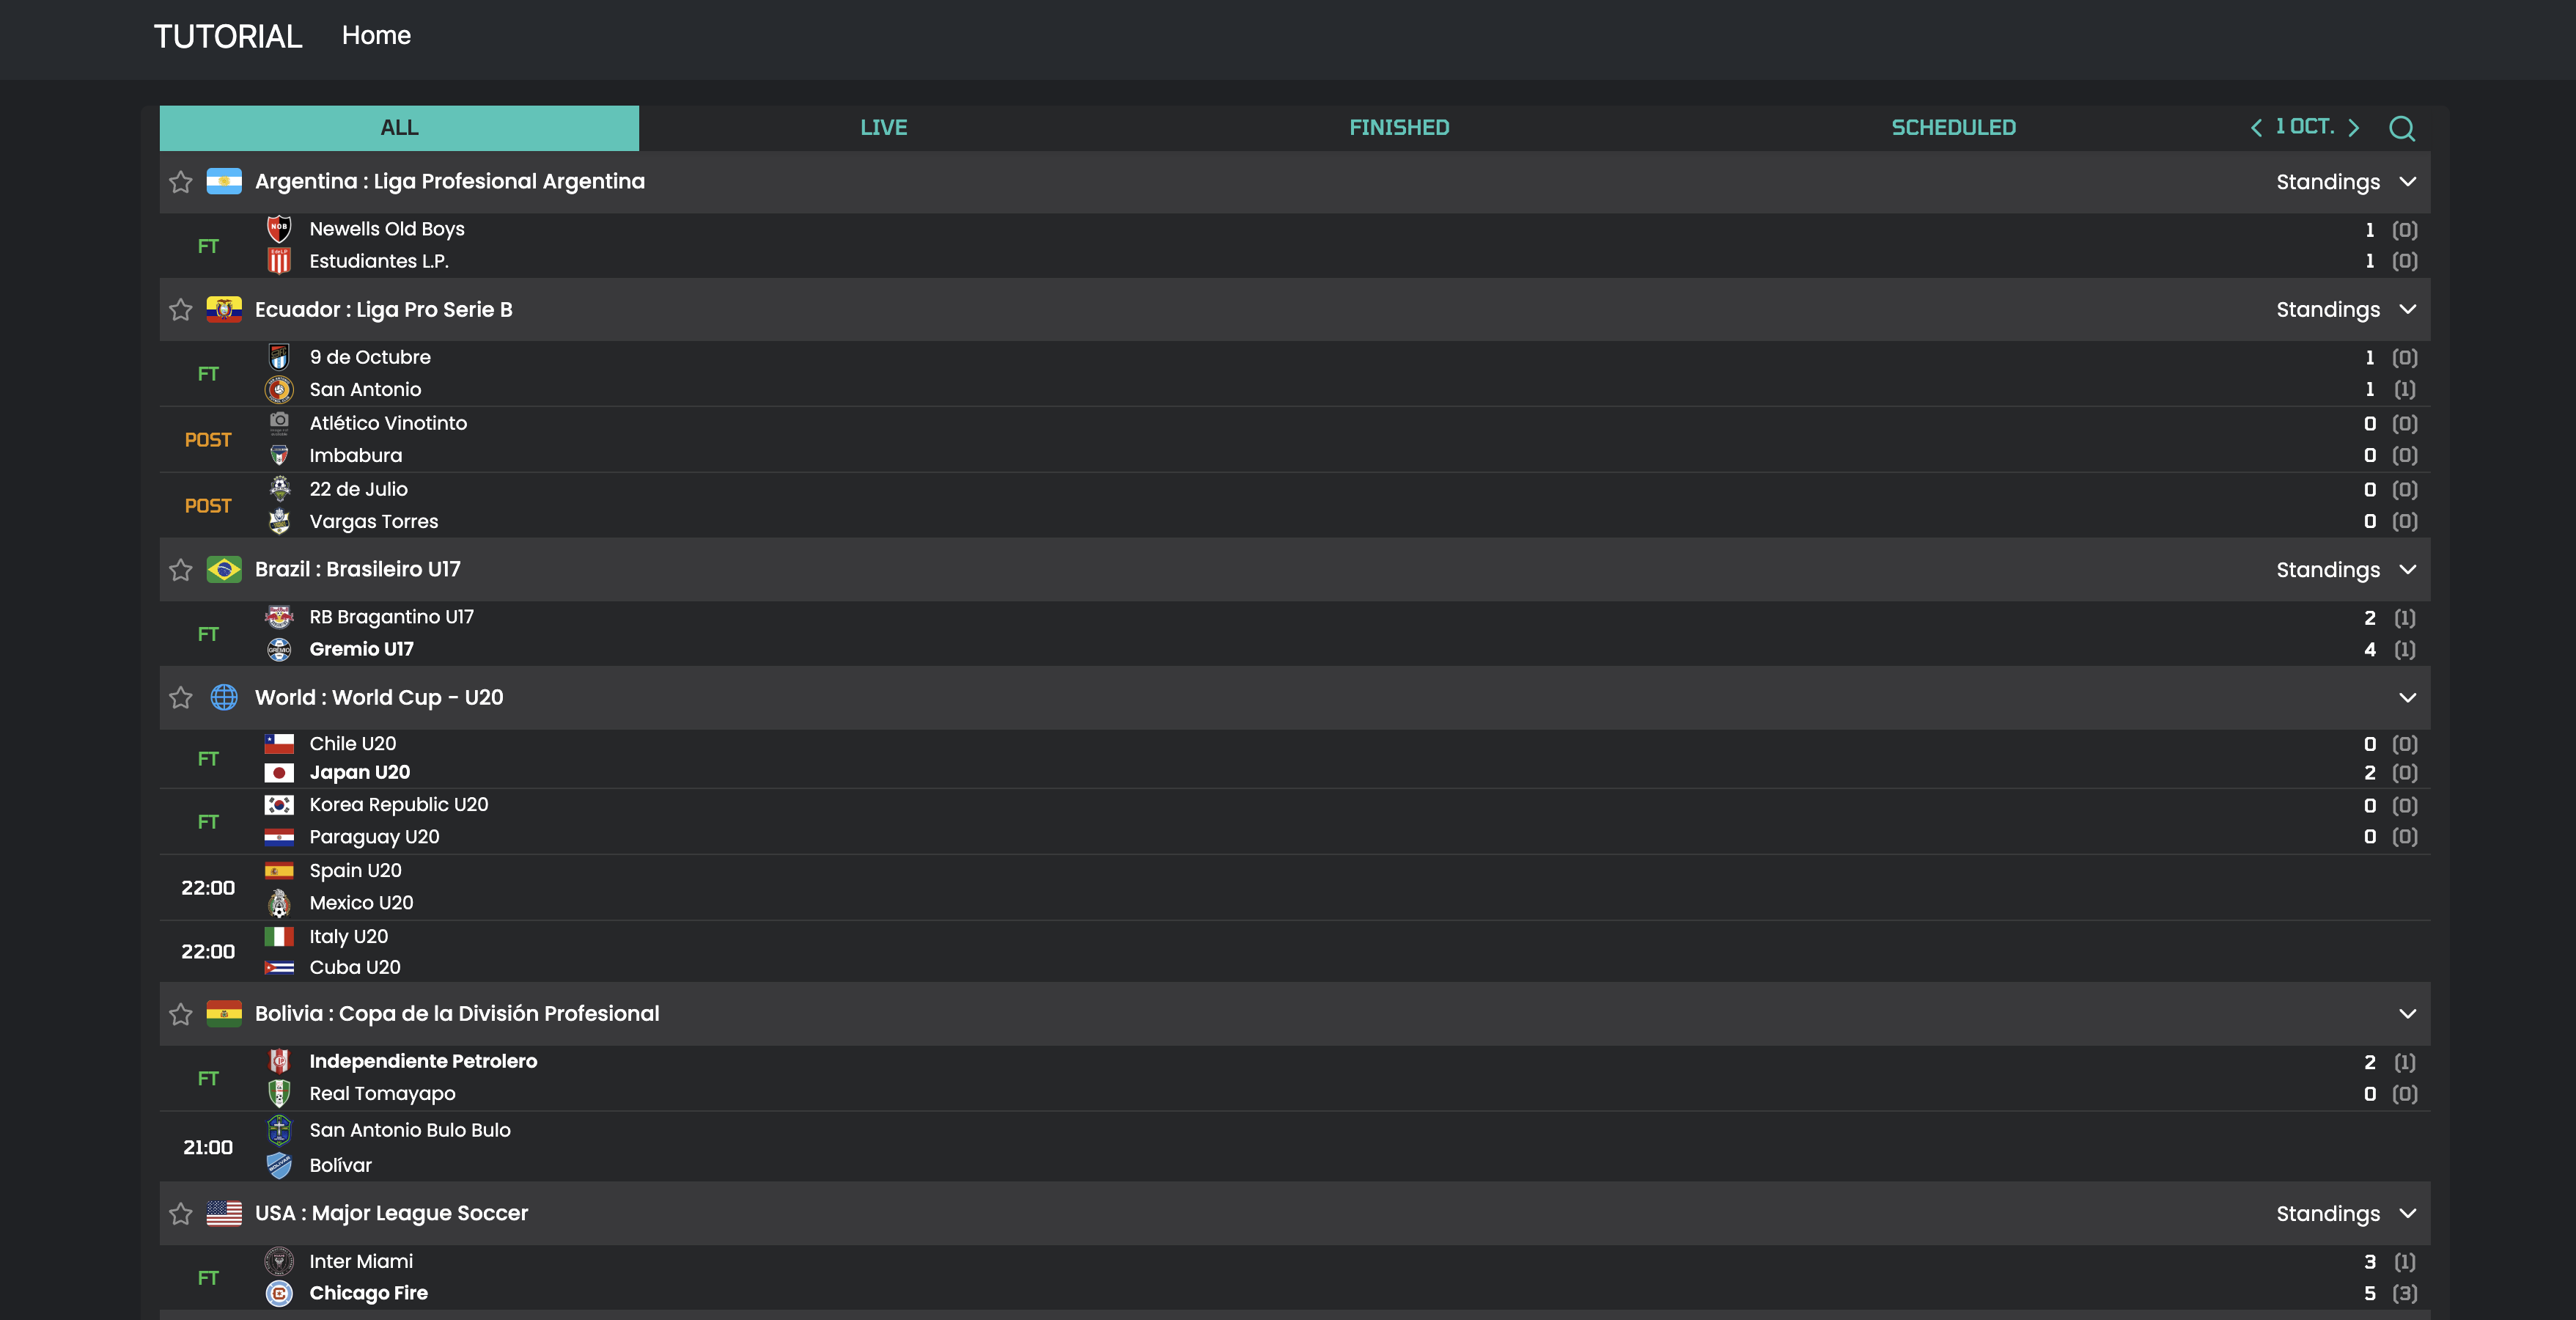Viewport: 2576px width, 1320px height.
Task: Select the SCHEDULED tab
Action: (x=1952, y=128)
